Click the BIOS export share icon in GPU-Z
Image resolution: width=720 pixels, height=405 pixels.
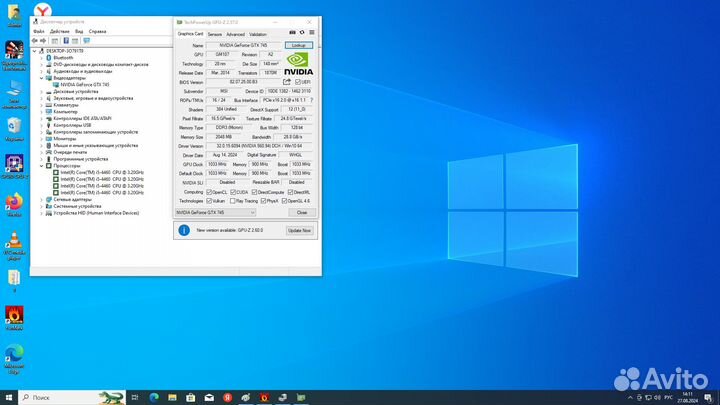(287, 82)
